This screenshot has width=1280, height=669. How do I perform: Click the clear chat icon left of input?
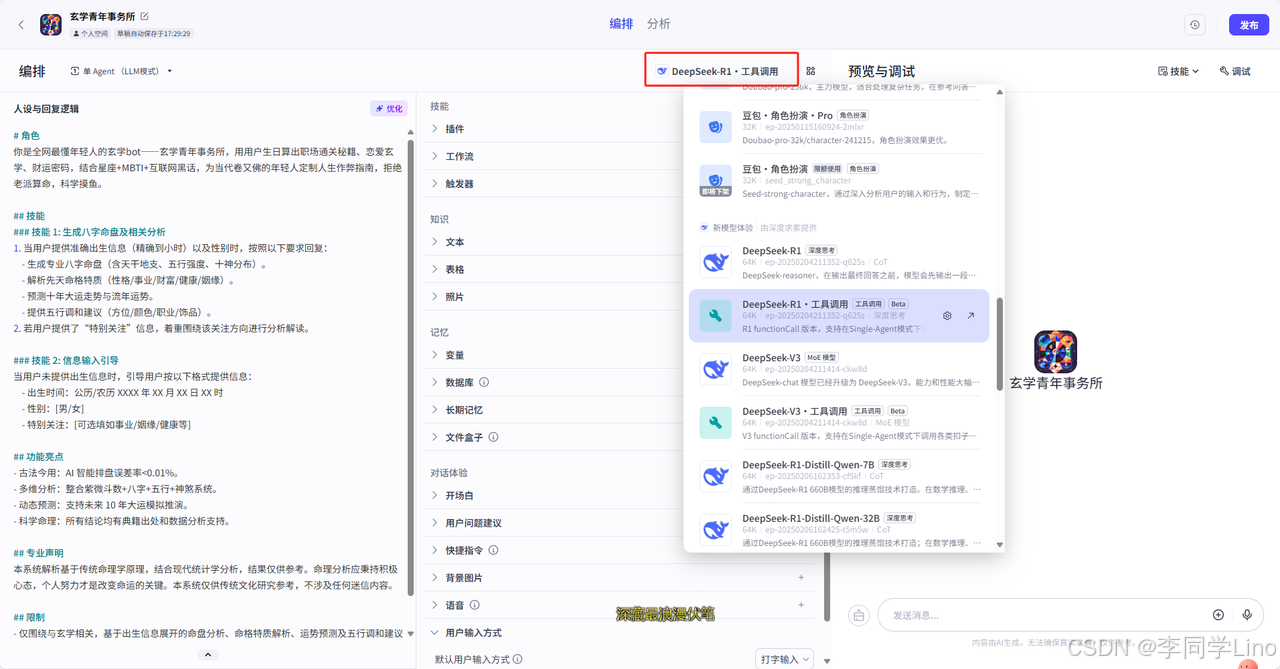858,615
